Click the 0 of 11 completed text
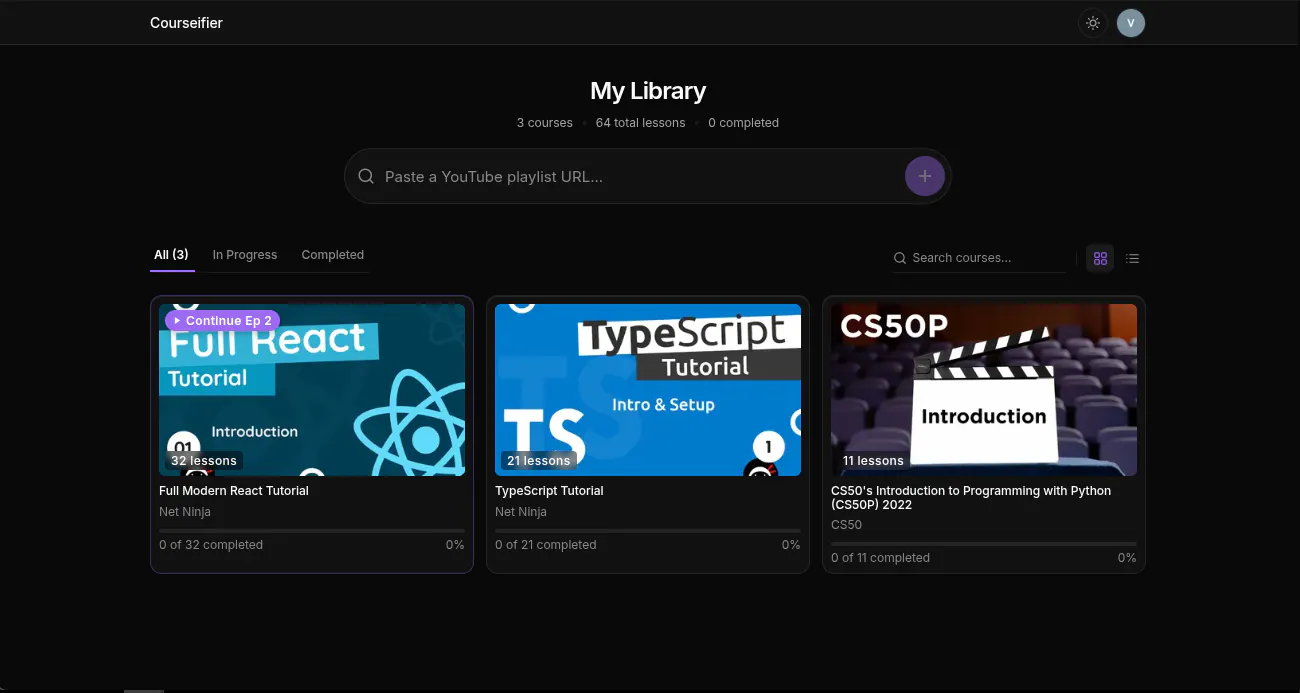The width and height of the screenshot is (1300, 693). pos(881,558)
